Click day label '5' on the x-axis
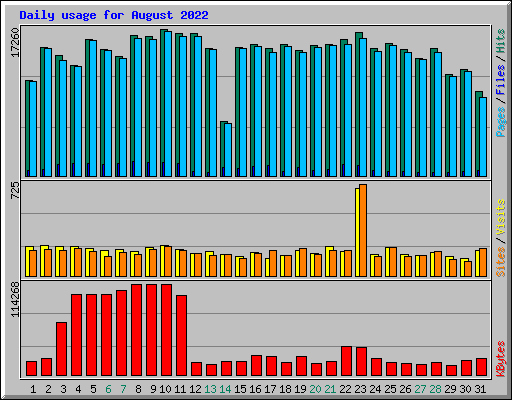The image size is (512, 400). [93, 389]
